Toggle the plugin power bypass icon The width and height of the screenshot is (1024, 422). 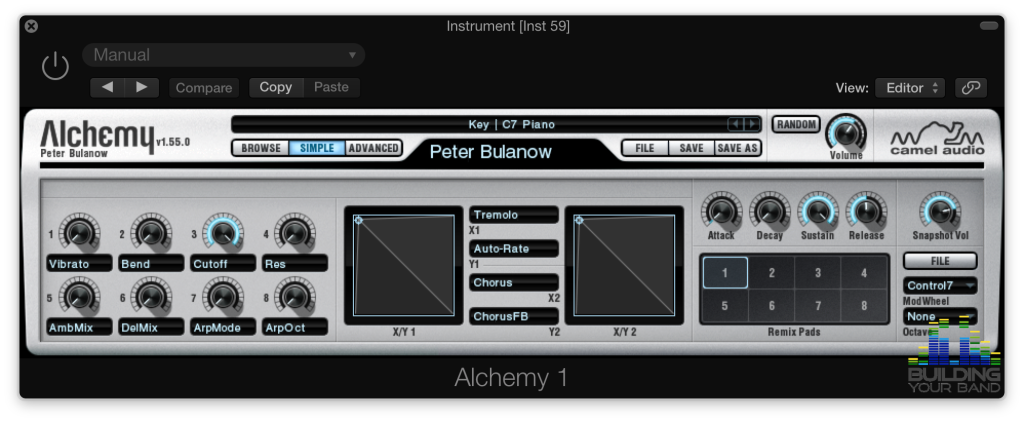pyautogui.click(x=55, y=67)
